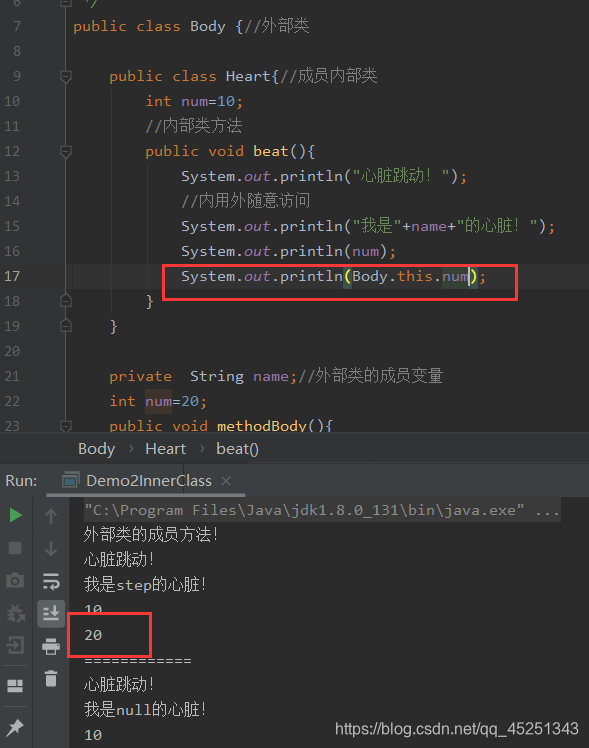Close the Demo2InnerClass run tab
The height and width of the screenshot is (748, 589).
coord(226,481)
